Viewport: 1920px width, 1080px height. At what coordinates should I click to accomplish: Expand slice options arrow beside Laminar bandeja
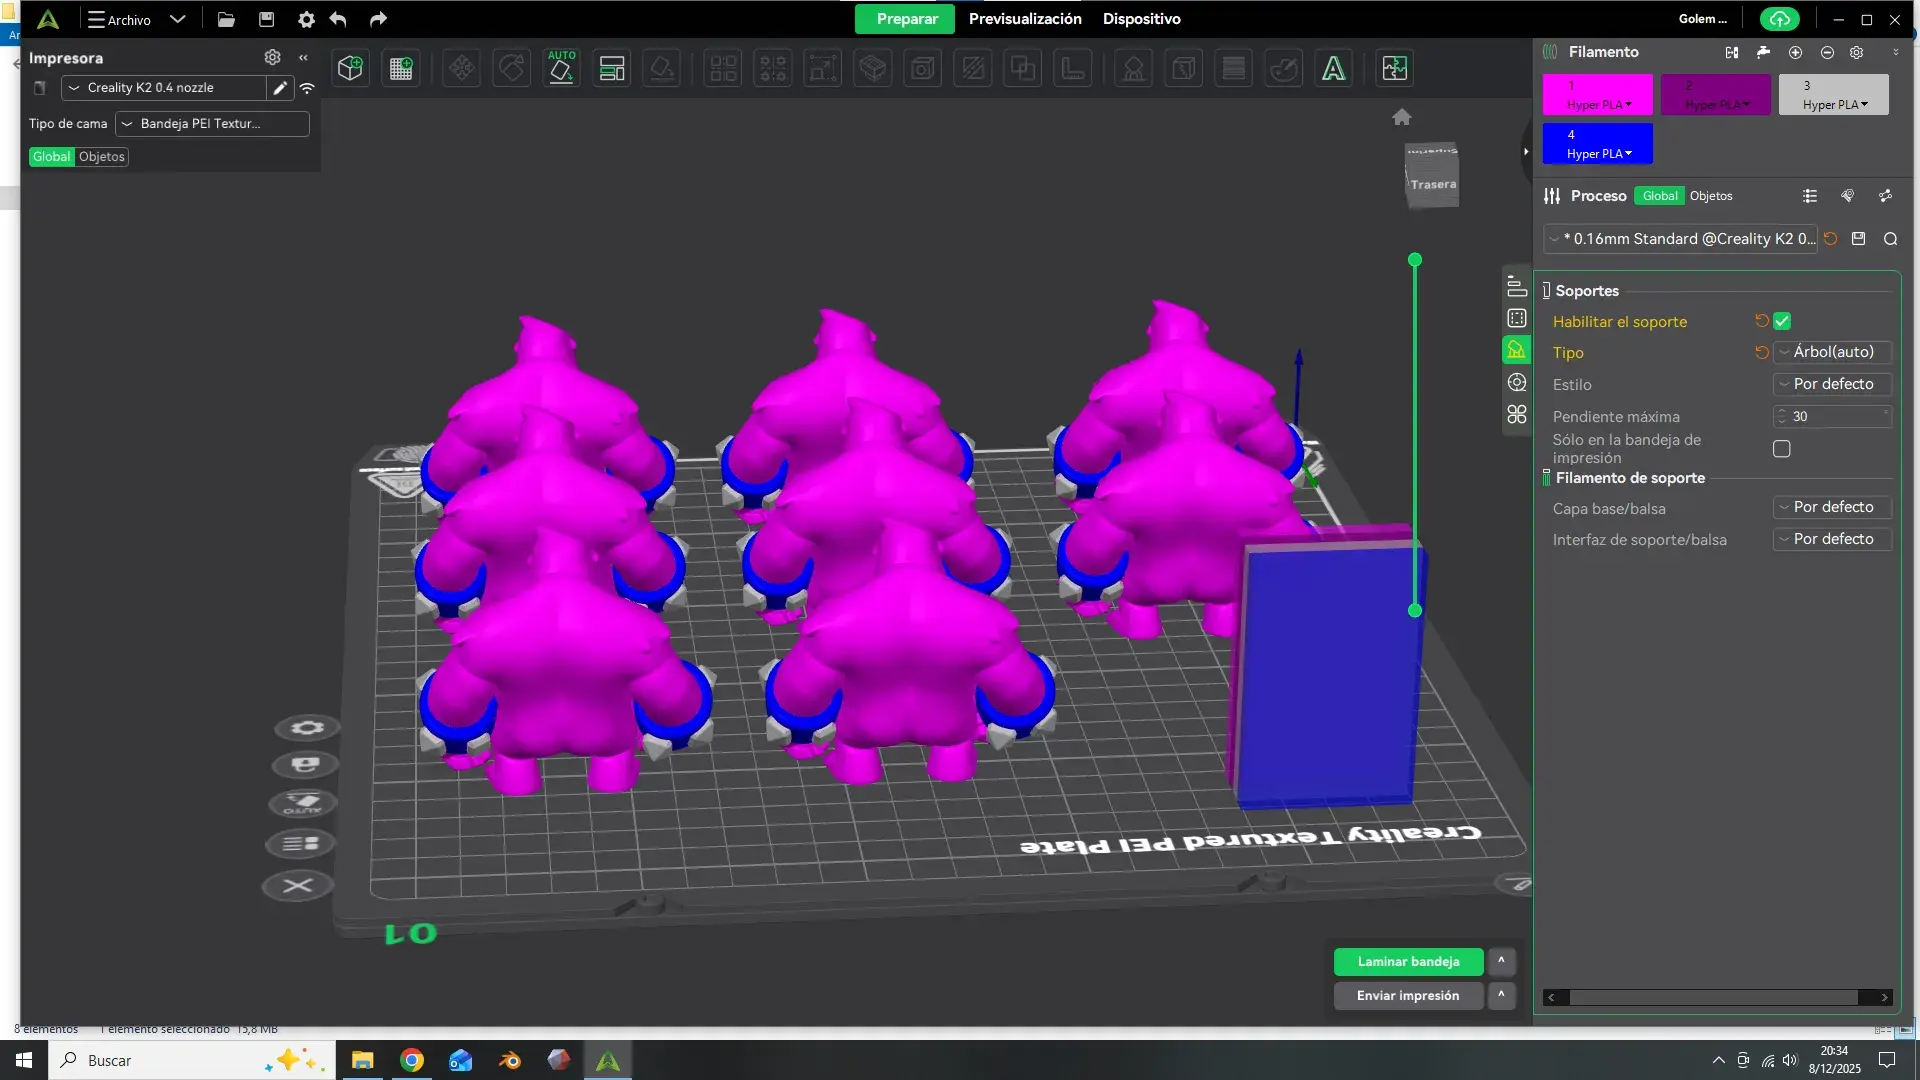1501,961
